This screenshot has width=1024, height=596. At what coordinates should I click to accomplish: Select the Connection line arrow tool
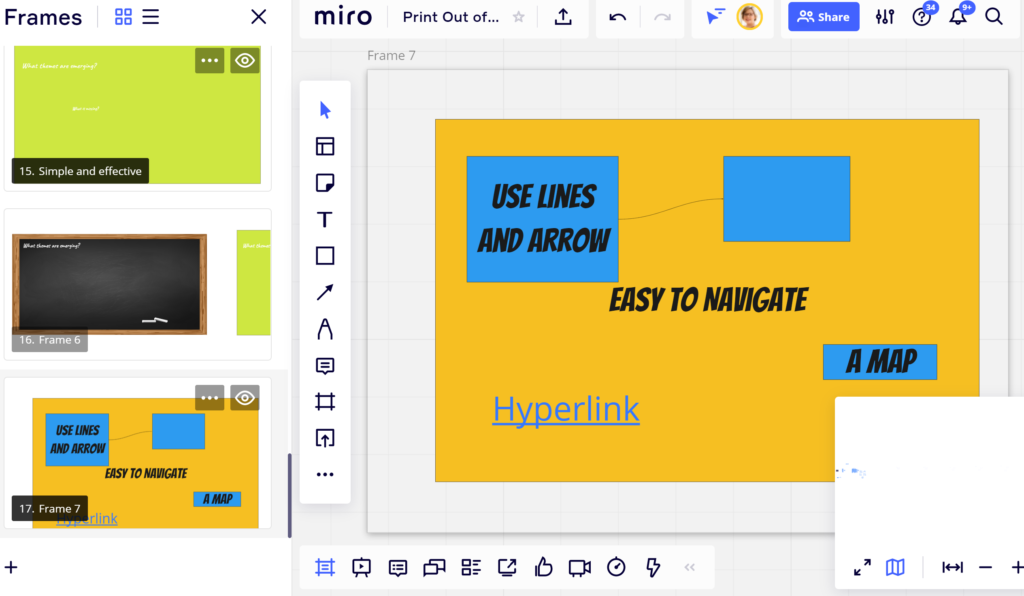click(325, 292)
